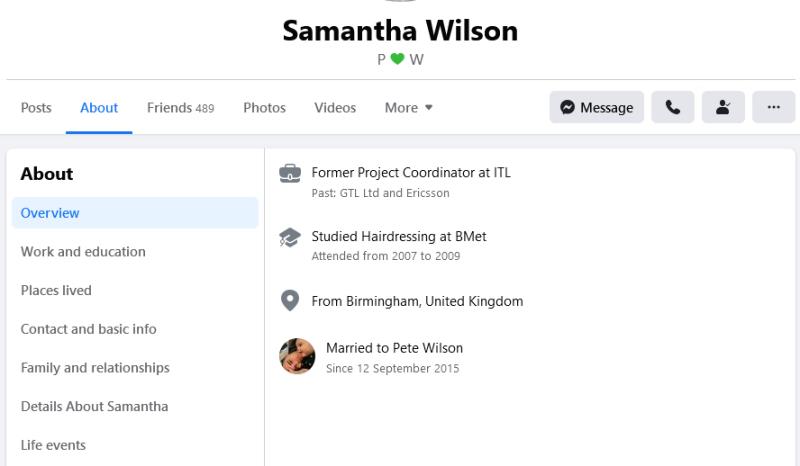
Task: Expand the More tab dropdown
Action: [x=408, y=108]
